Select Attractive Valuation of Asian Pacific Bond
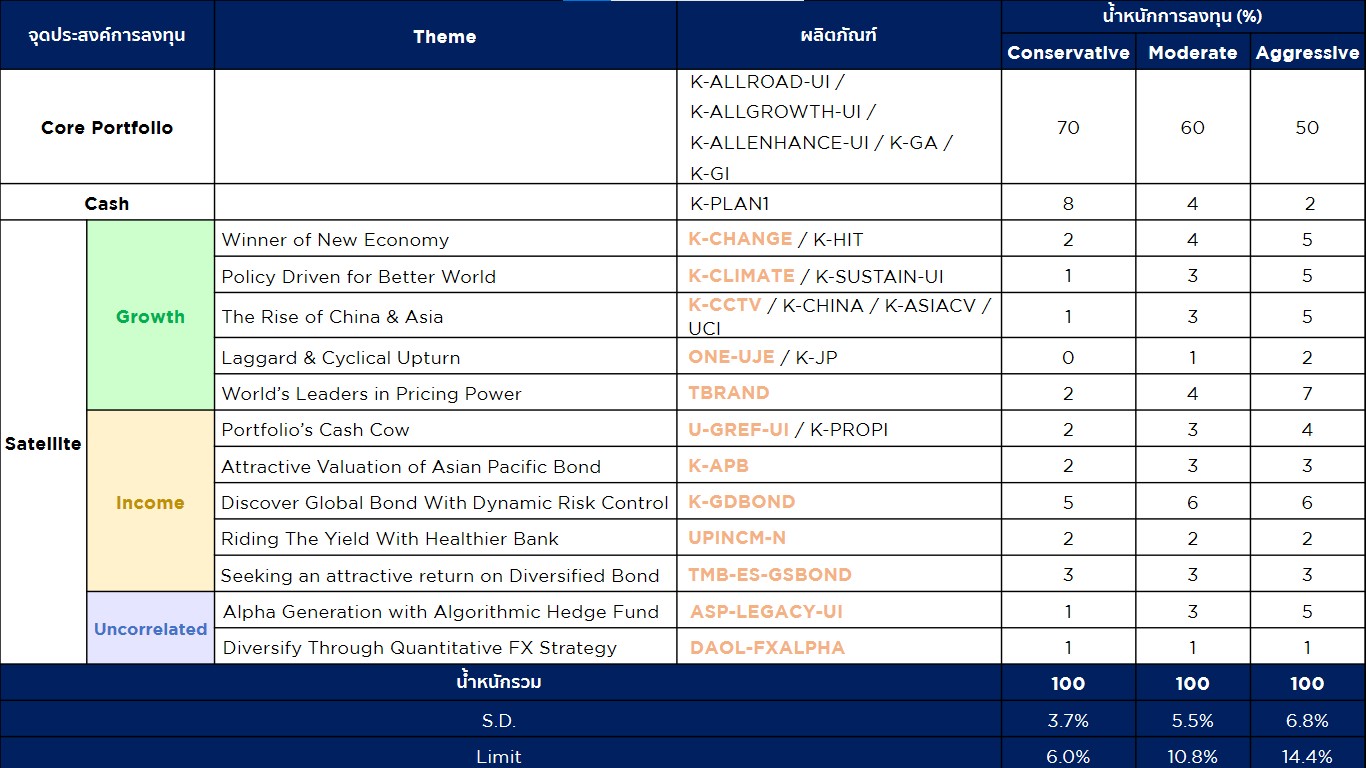The width and height of the screenshot is (1366, 768). click(x=411, y=466)
